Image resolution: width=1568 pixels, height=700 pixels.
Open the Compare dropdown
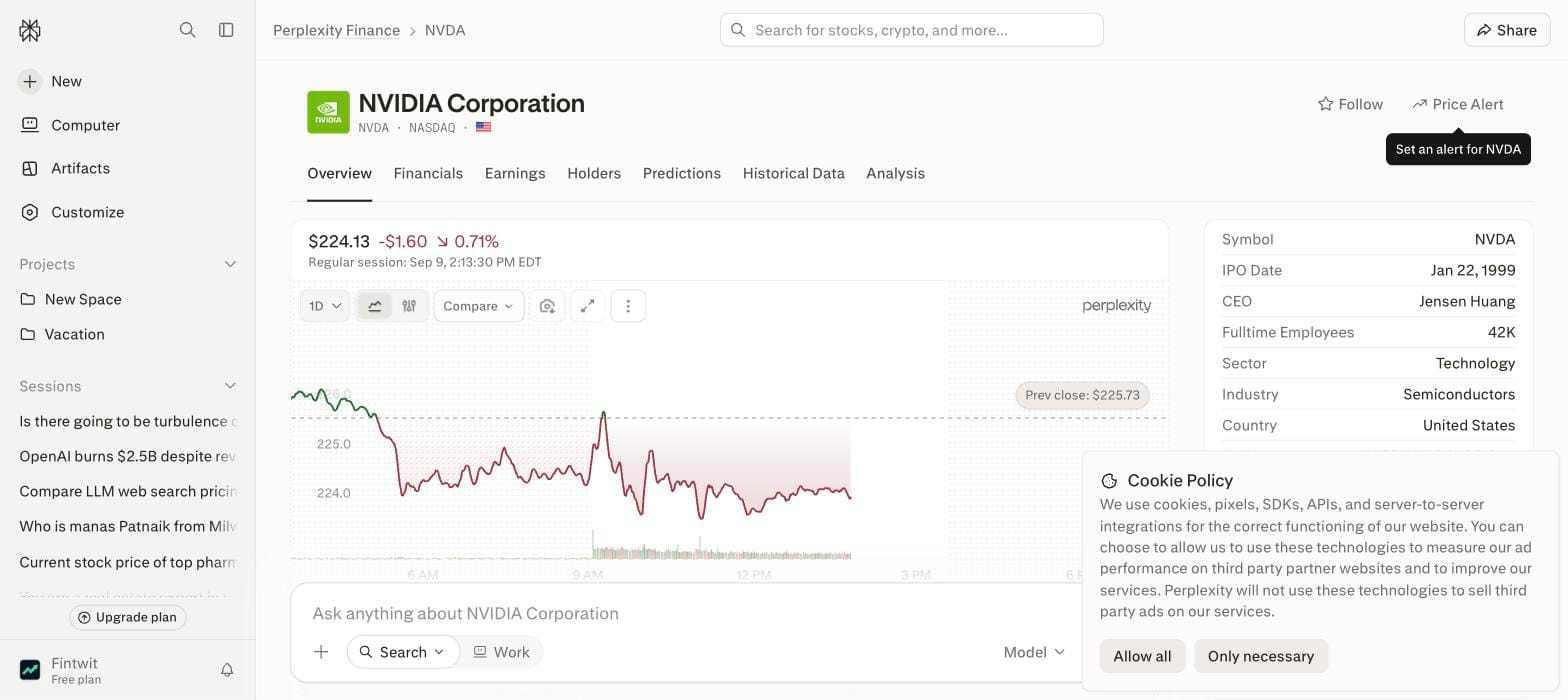(478, 306)
